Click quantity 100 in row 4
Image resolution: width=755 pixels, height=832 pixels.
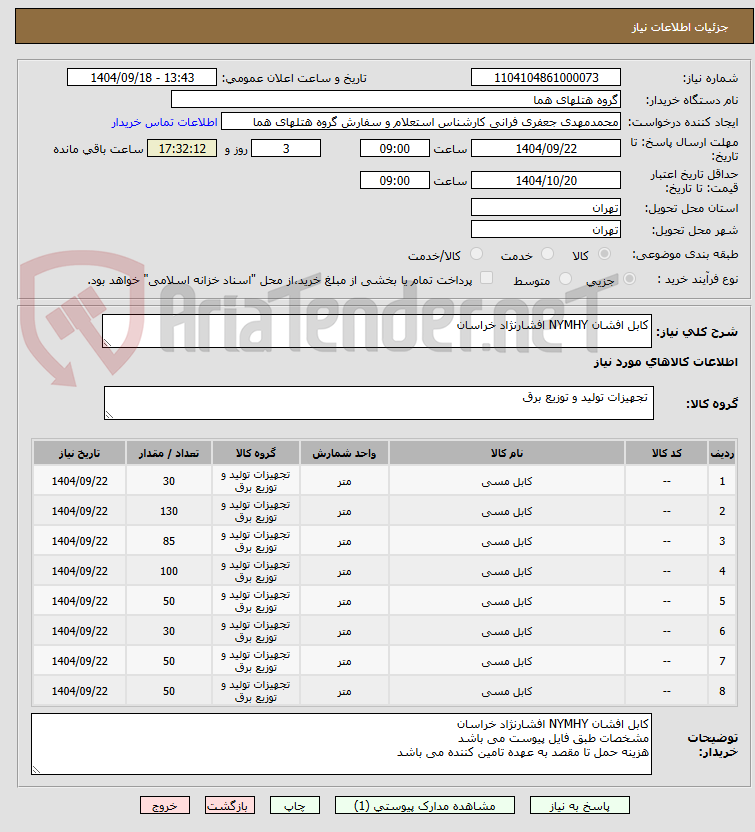pyautogui.click(x=169, y=571)
